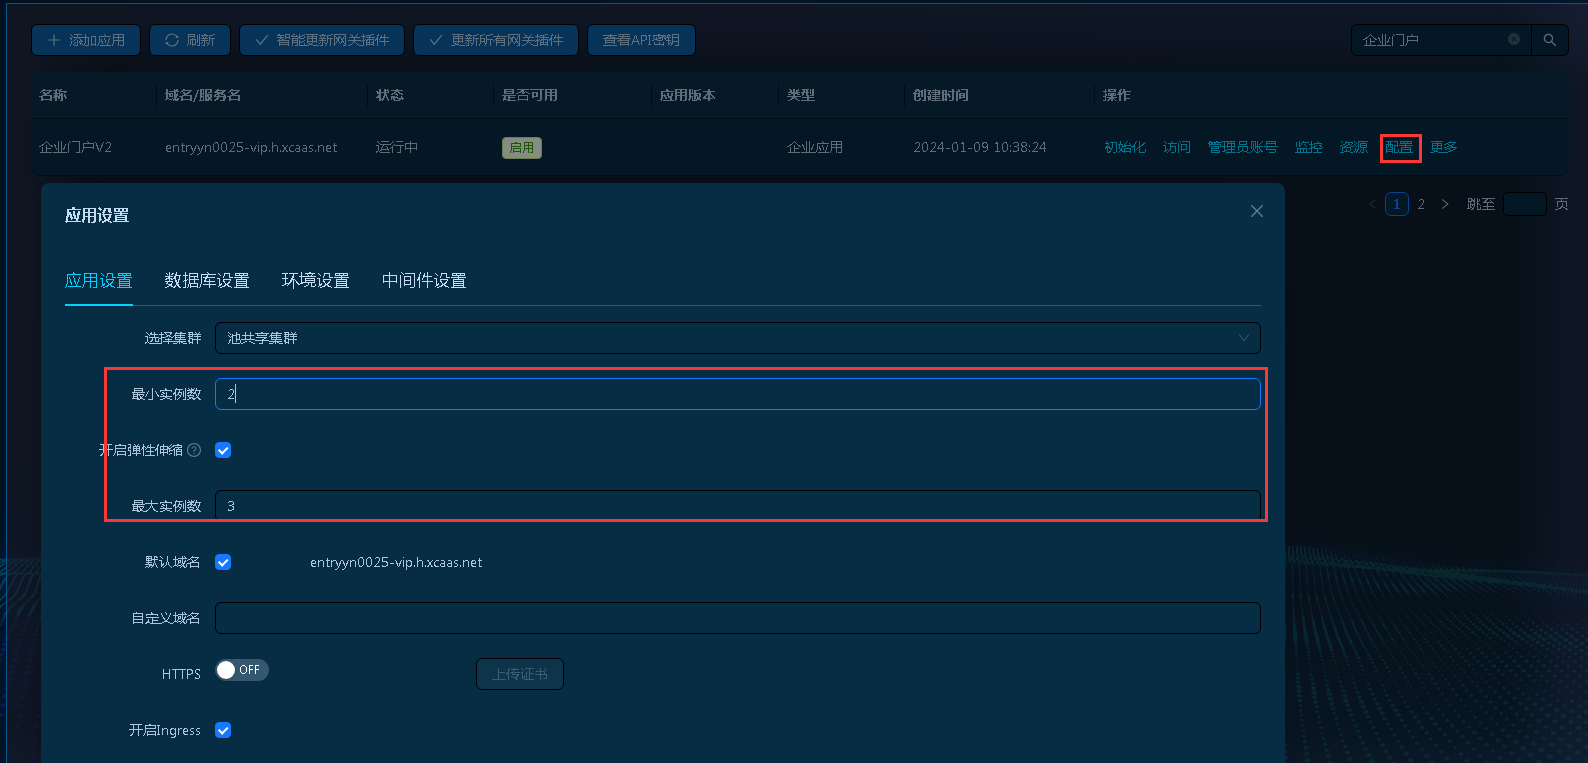Toggle the 默认域名 checkbox

click(x=223, y=562)
